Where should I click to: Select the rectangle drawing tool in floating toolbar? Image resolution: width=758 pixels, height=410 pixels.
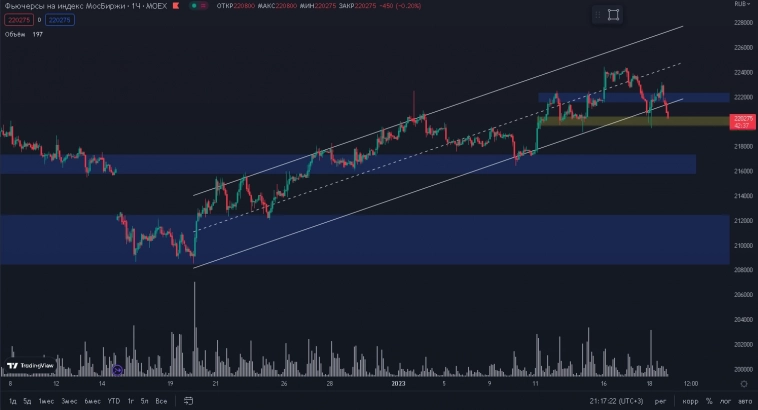[x=613, y=15]
